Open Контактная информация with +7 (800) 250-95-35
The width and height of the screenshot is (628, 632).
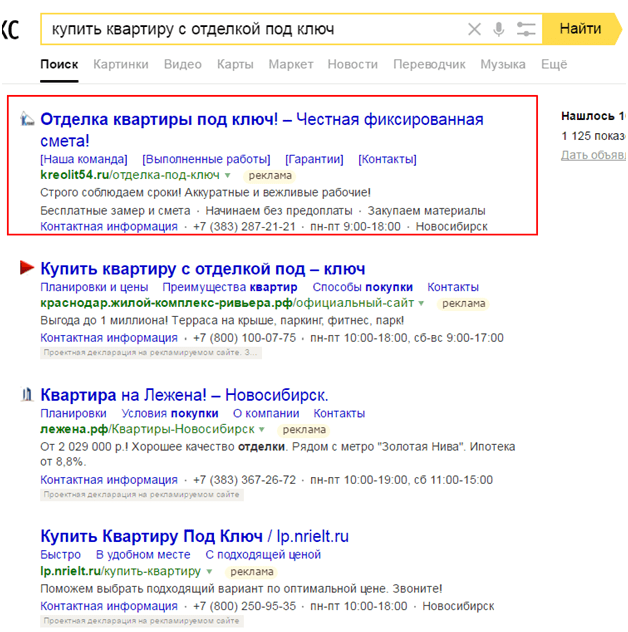(x=109, y=606)
